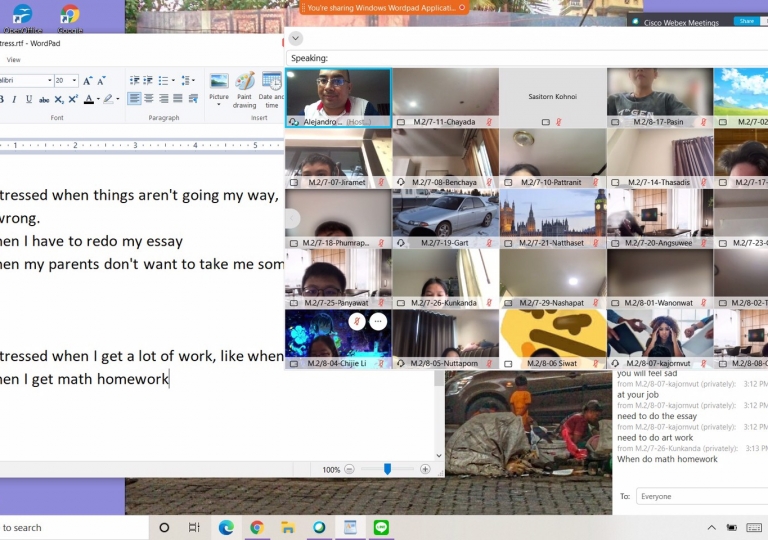Click chat message 'need to do art work'
The height and width of the screenshot is (540, 768).
[x=655, y=438]
